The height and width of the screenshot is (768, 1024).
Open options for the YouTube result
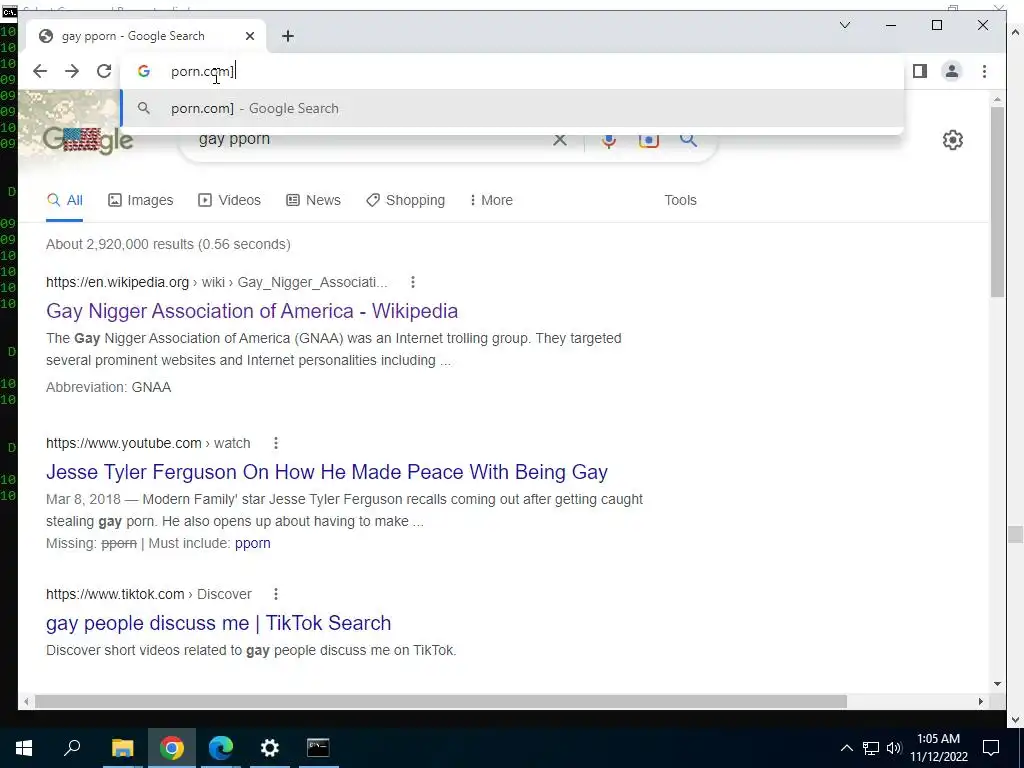(276, 443)
